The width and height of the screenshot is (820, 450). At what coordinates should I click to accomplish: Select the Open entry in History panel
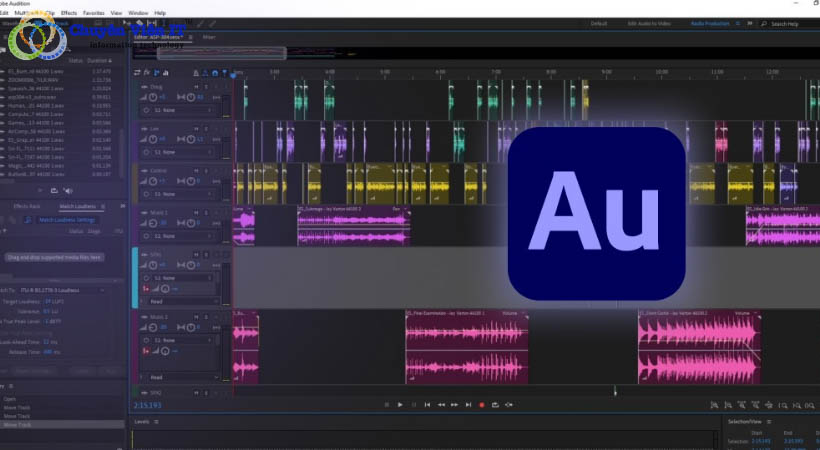(x=10, y=399)
